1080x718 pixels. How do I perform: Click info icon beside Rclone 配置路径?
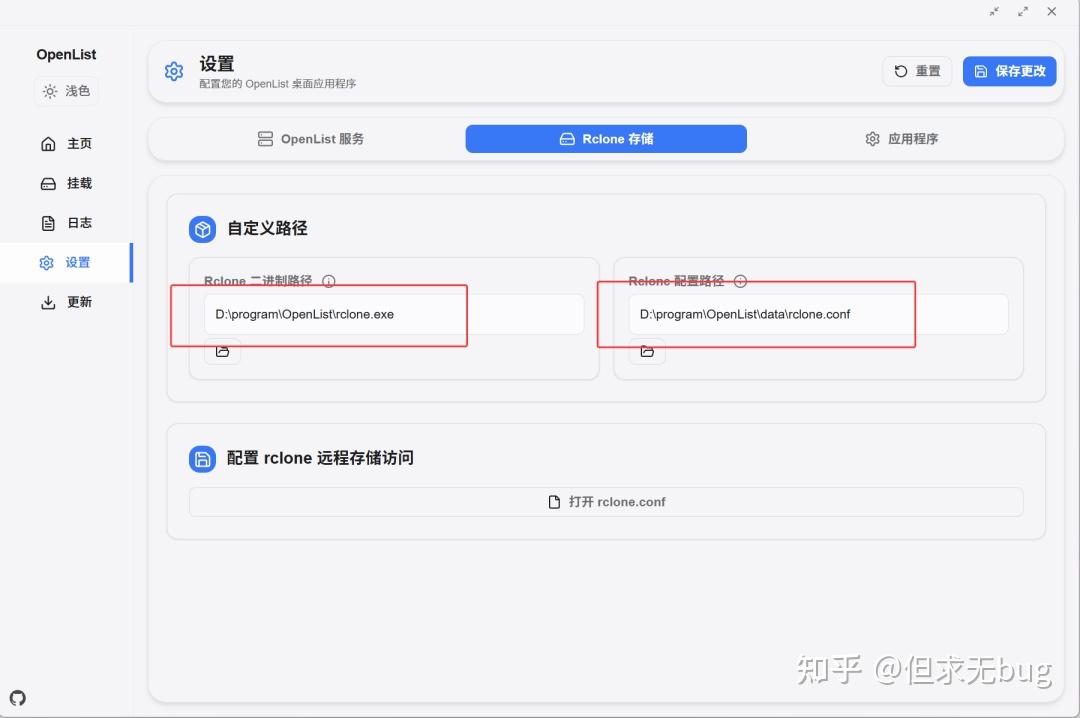click(x=740, y=280)
